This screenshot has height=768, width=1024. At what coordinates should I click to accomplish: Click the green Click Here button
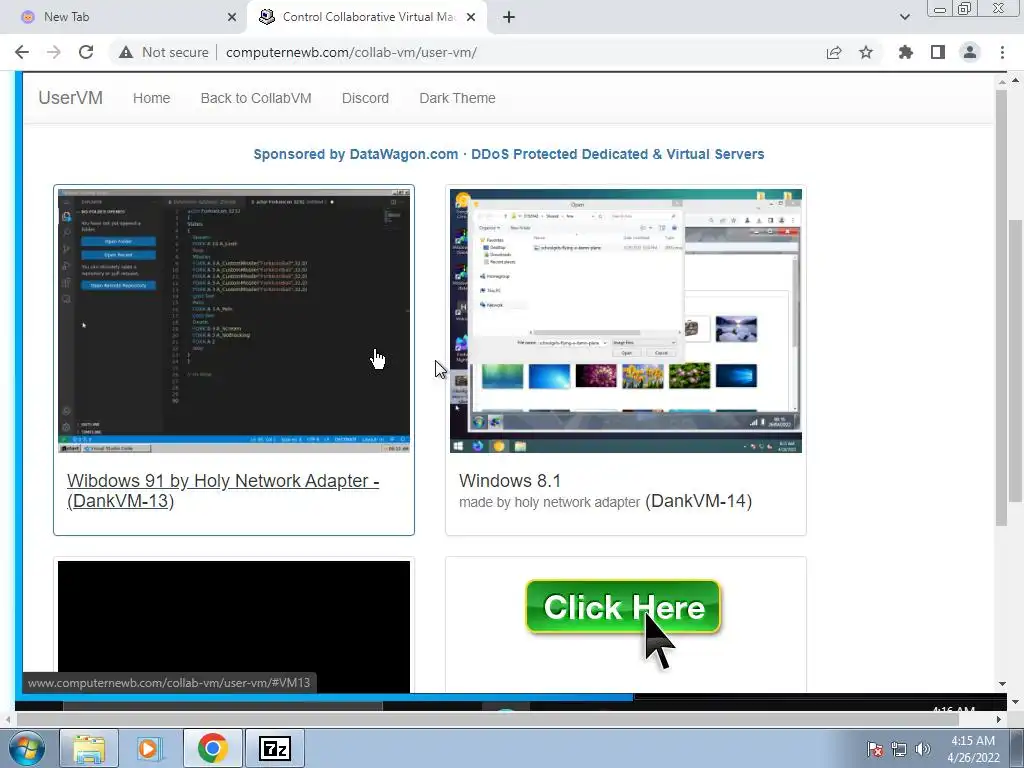pyautogui.click(x=623, y=607)
